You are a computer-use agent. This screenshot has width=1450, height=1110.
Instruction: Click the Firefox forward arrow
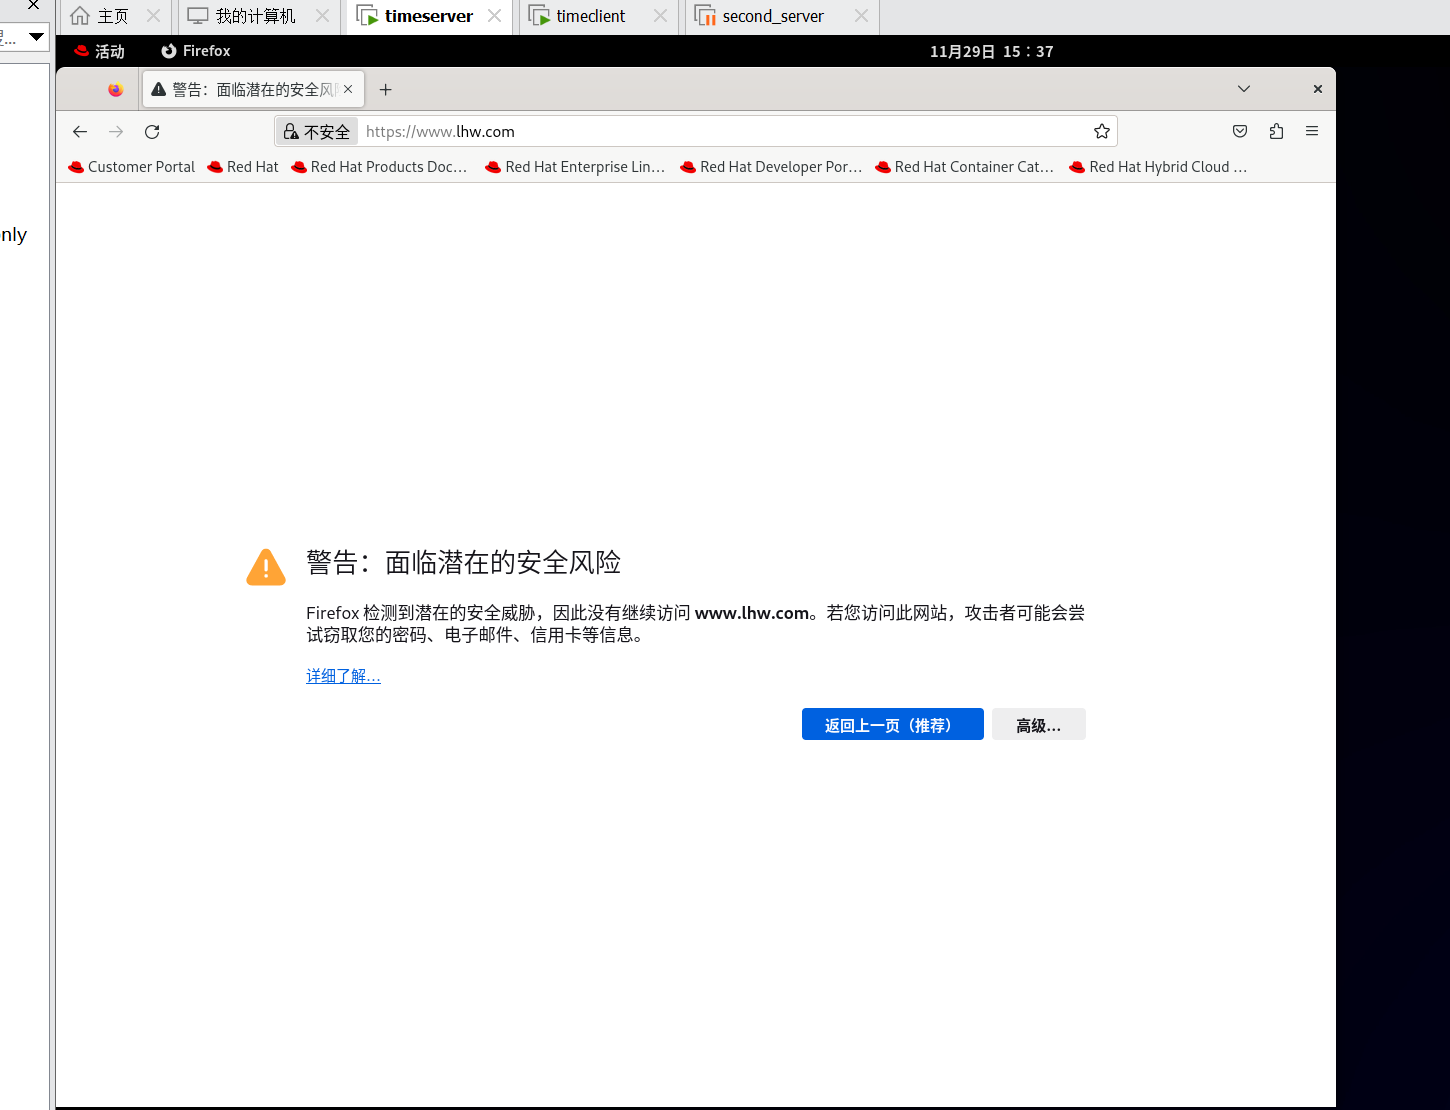click(116, 131)
